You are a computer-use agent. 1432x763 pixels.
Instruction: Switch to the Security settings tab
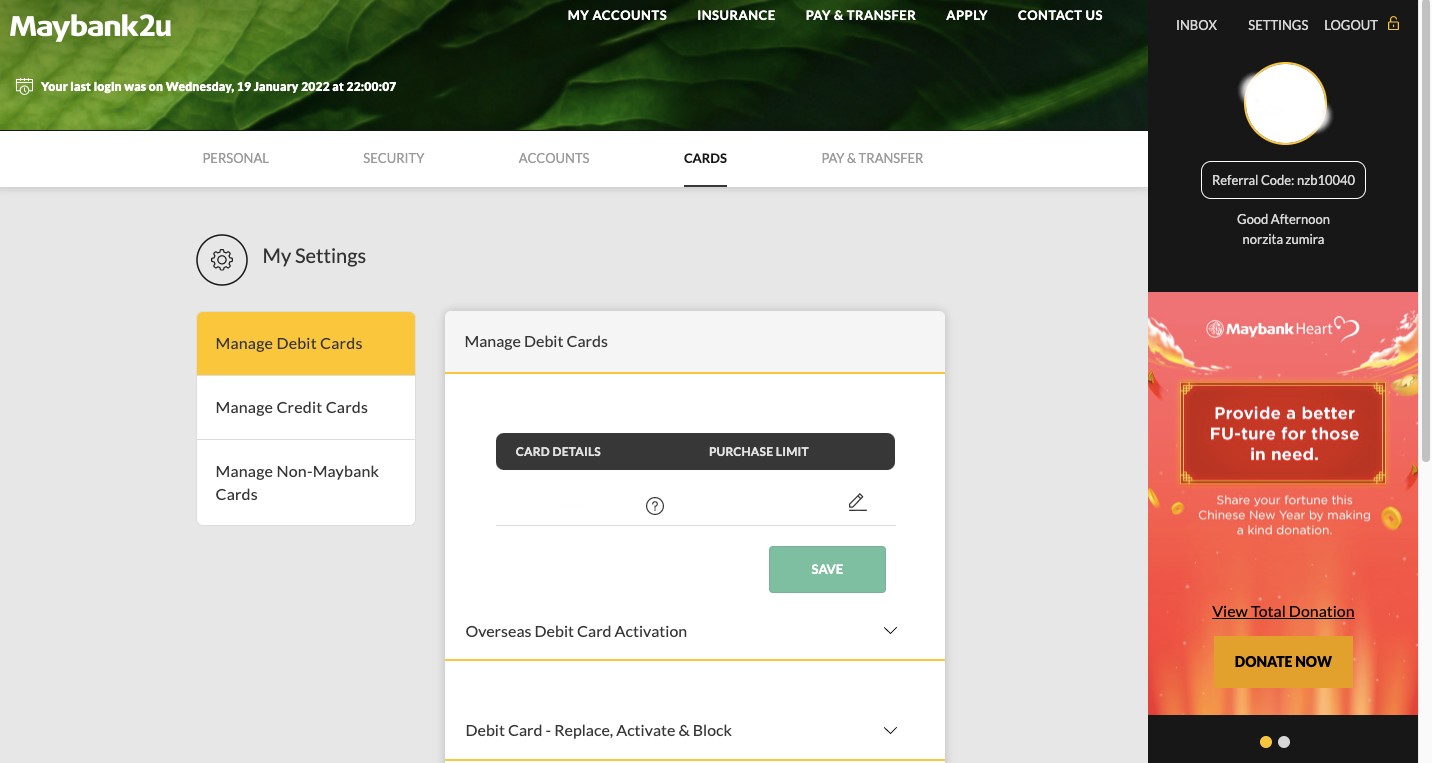pyautogui.click(x=393, y=158)
